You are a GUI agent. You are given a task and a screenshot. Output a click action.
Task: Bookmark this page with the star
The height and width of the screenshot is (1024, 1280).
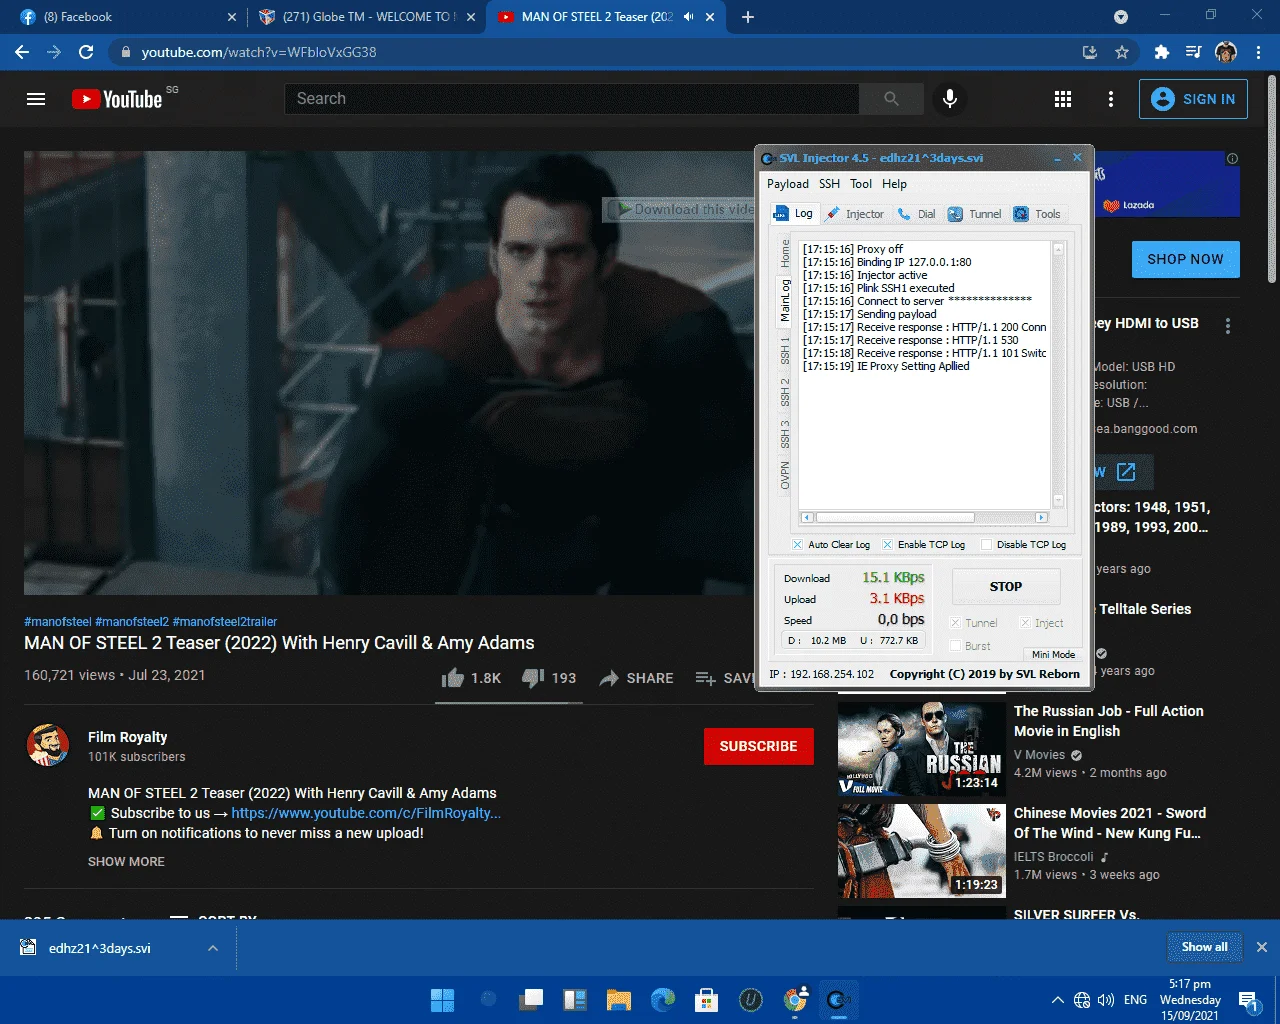pos(1122,52)
